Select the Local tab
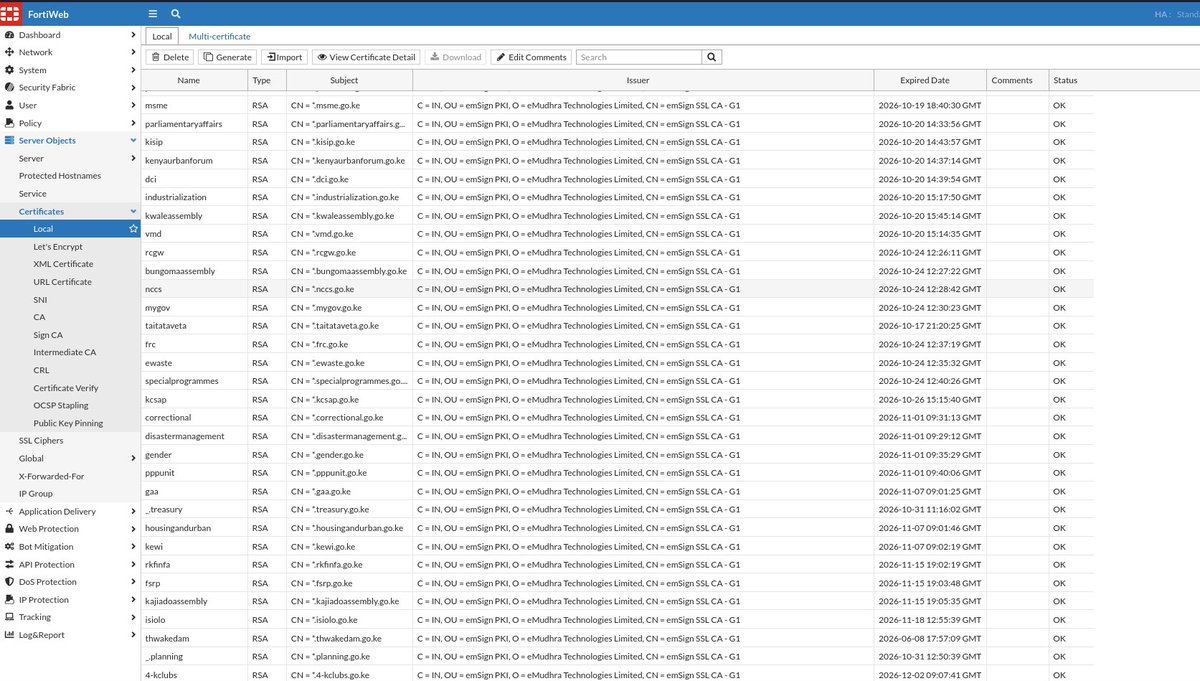This screenshot has width=1200, height=681. point(162,36)
